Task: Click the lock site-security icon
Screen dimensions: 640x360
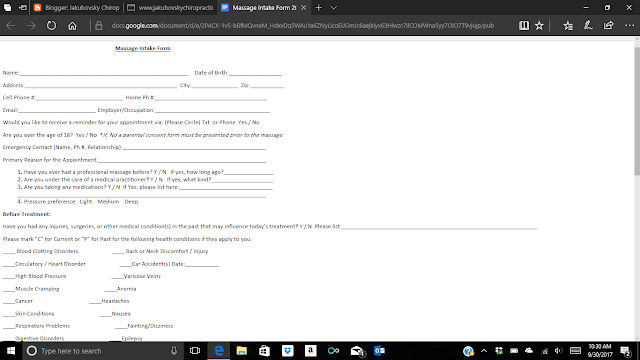Action: click(x=99, y=26)
